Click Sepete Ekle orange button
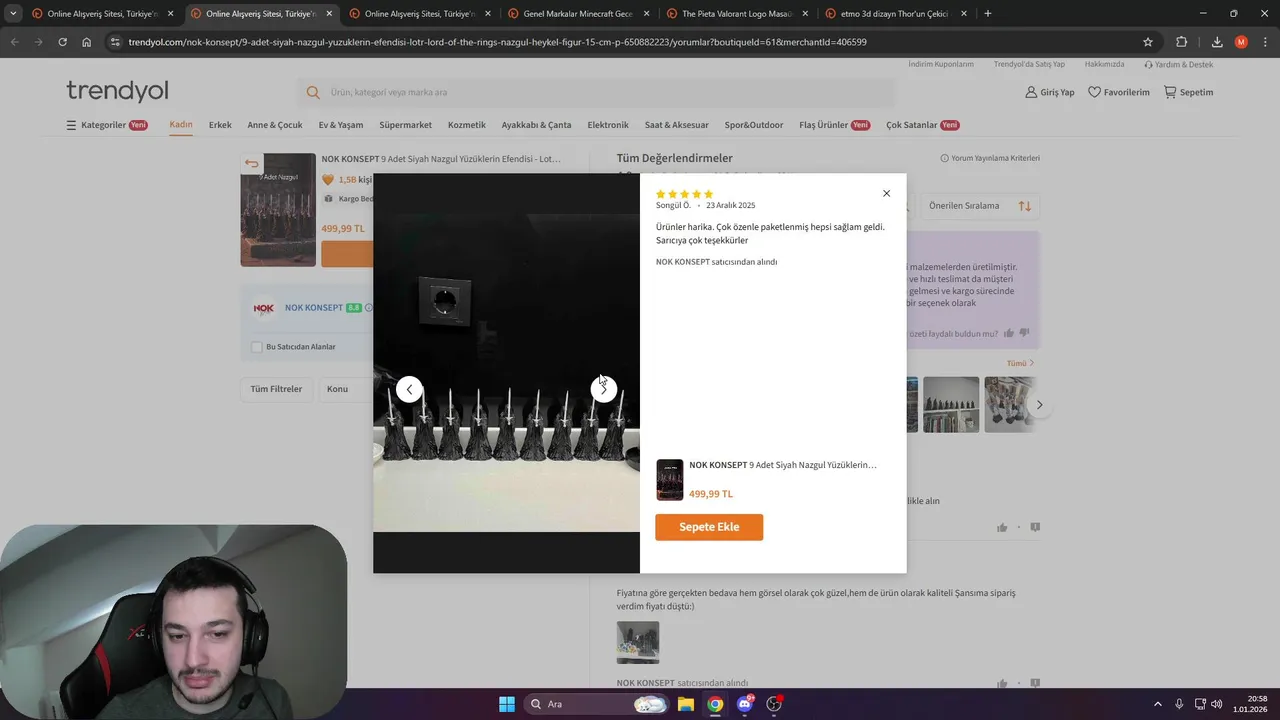The width and height of the screenshot is (1280, 720). 709,527
